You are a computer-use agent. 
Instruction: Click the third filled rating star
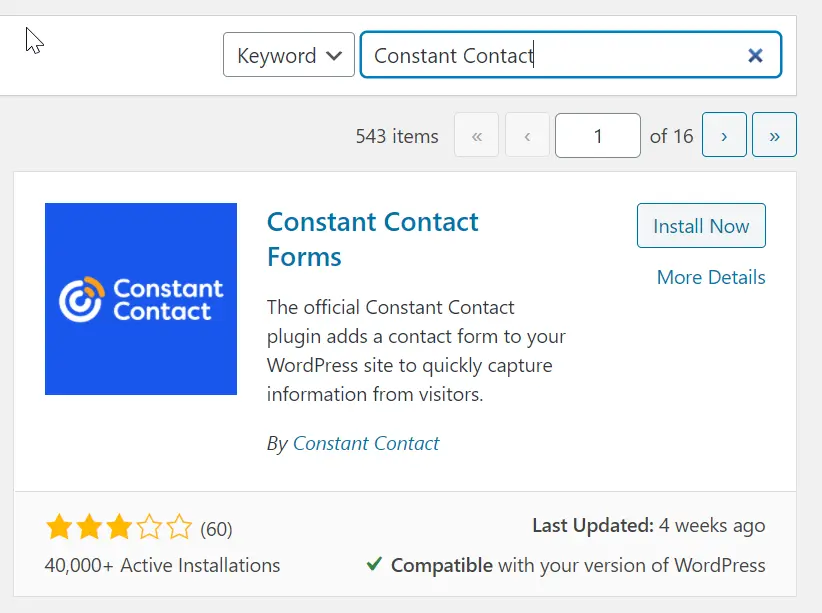(118, 527)
